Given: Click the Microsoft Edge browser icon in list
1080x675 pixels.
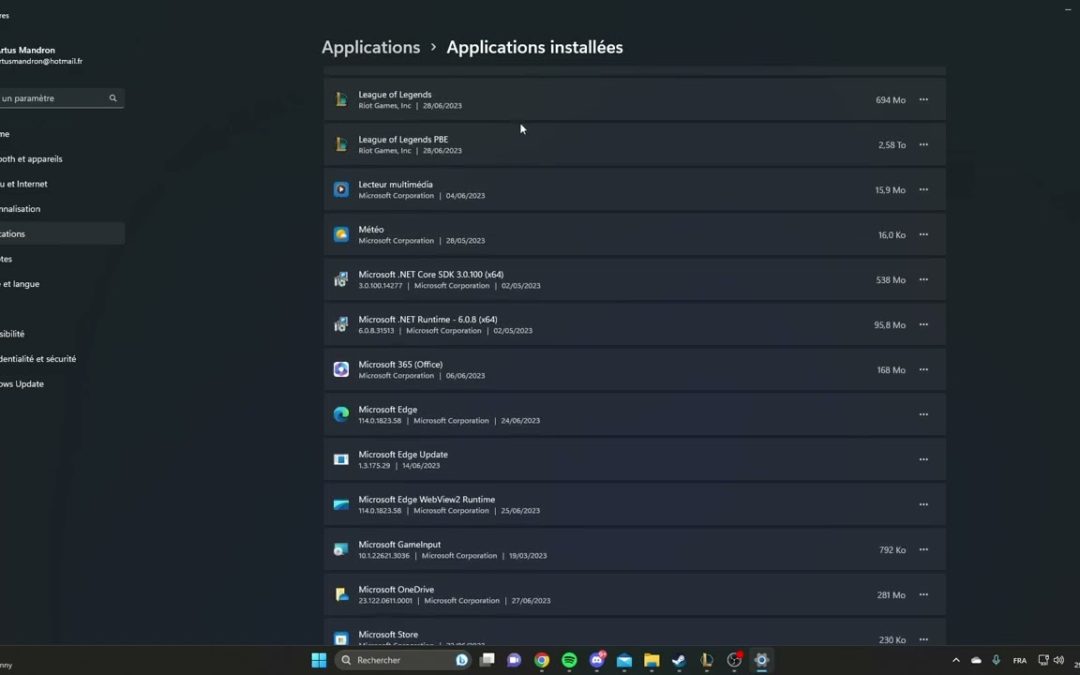Looking at the screenshot, I should (x=341, y=415).
